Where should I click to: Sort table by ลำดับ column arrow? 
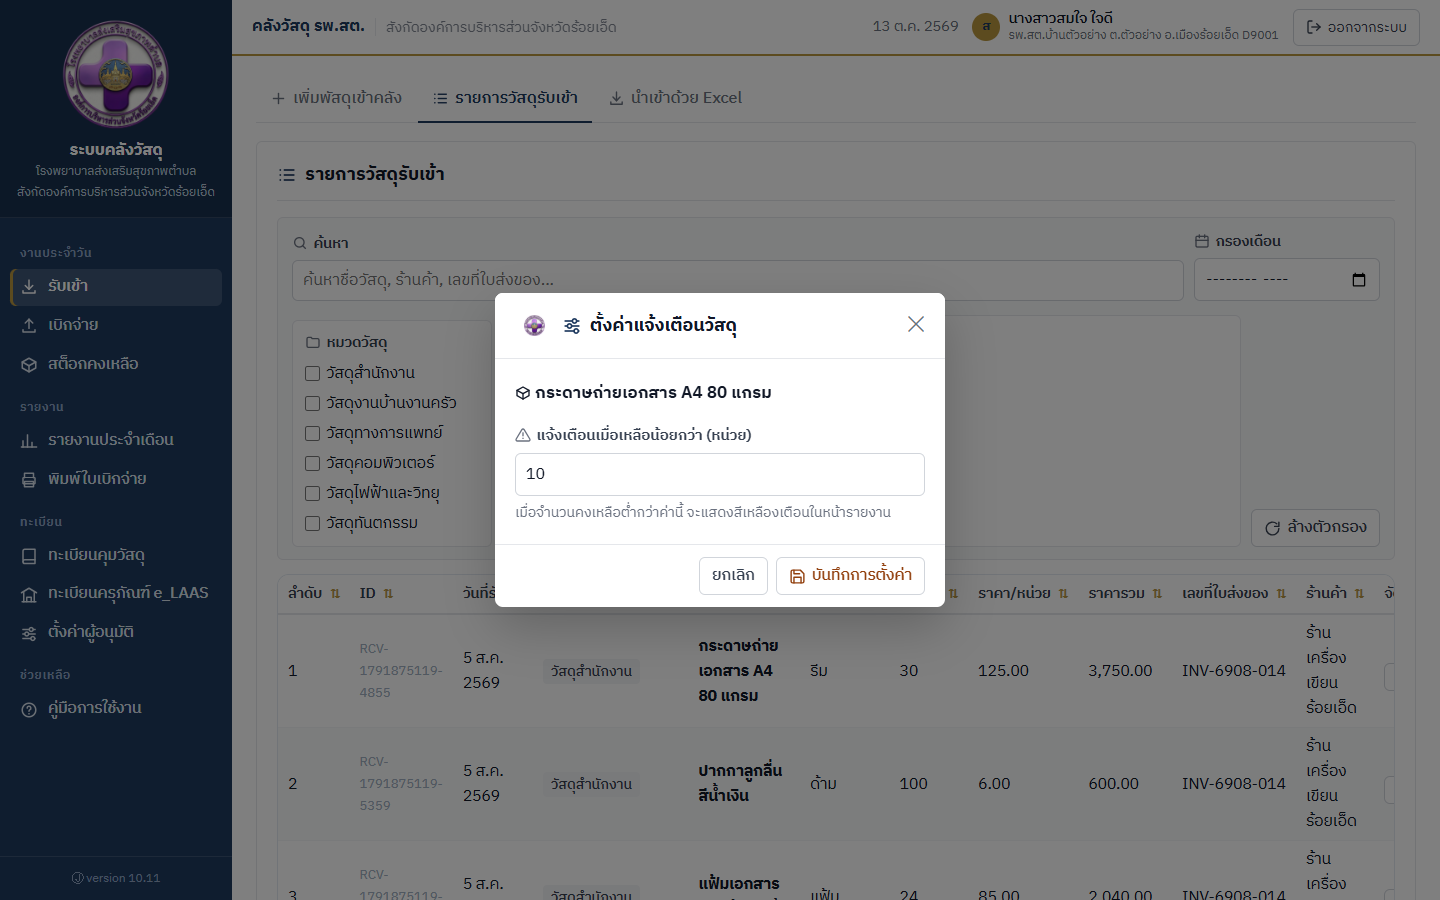(x=335, y=593)
